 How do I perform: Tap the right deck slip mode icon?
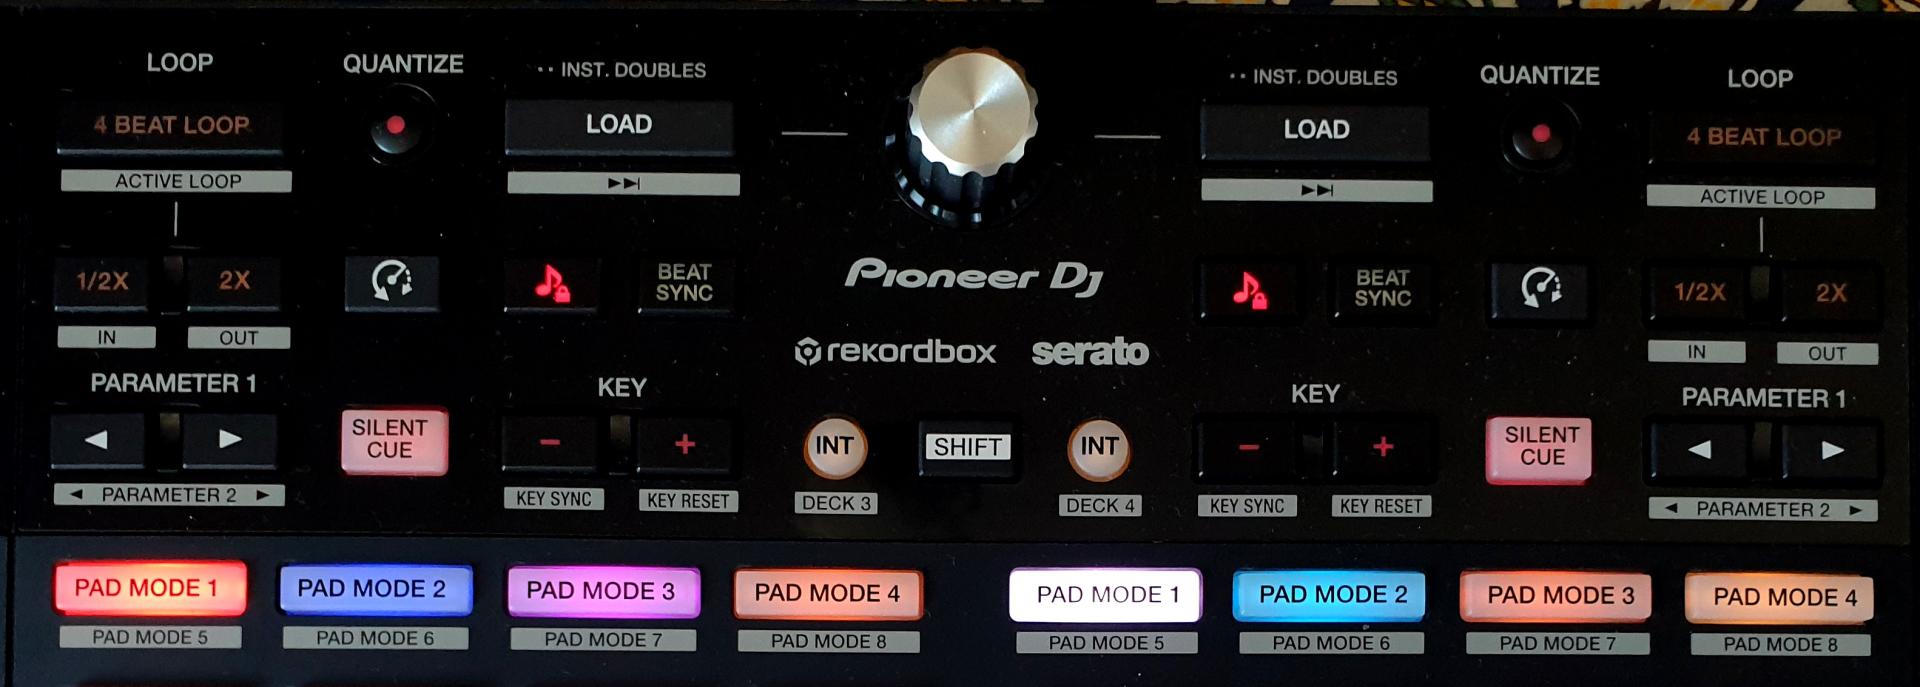[1540, 289]
